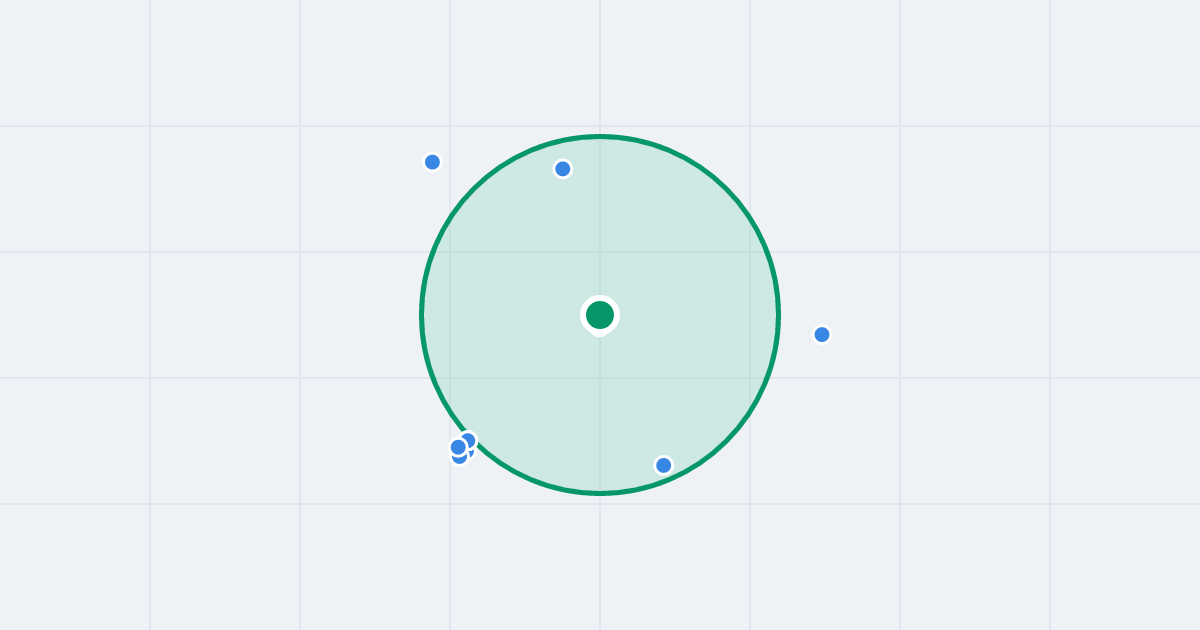This screenshot has width=1200, height=630.
Task: Click the green center marker of the circle
Action: tap(600, 315)
